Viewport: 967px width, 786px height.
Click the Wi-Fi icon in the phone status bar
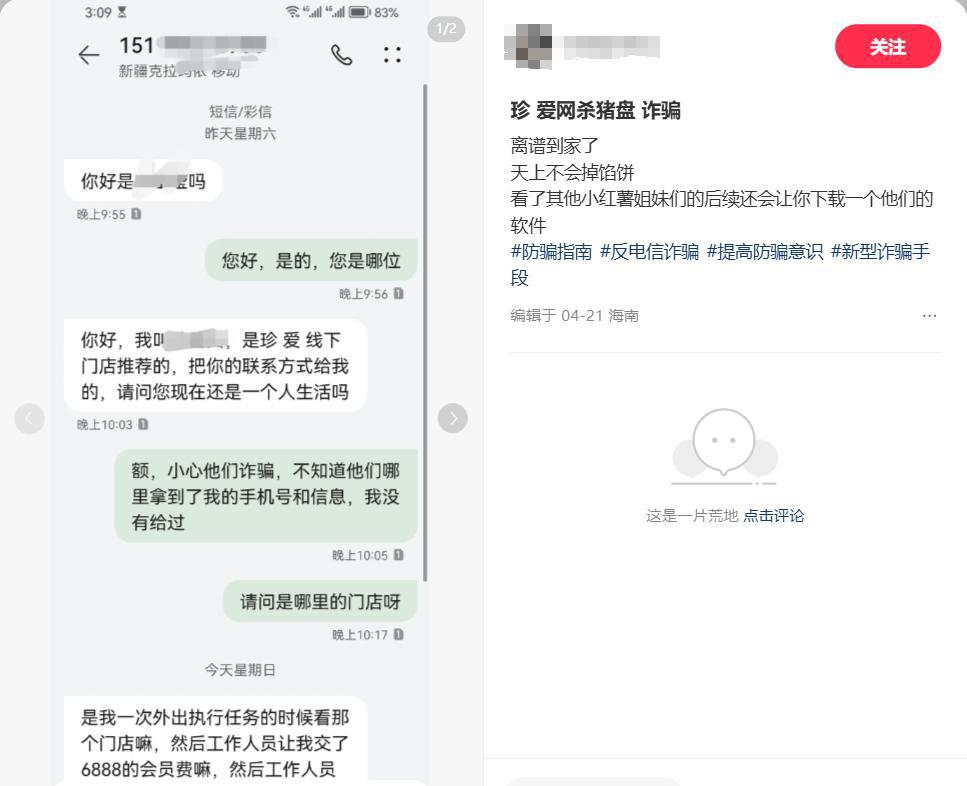[x=293, y=12]
